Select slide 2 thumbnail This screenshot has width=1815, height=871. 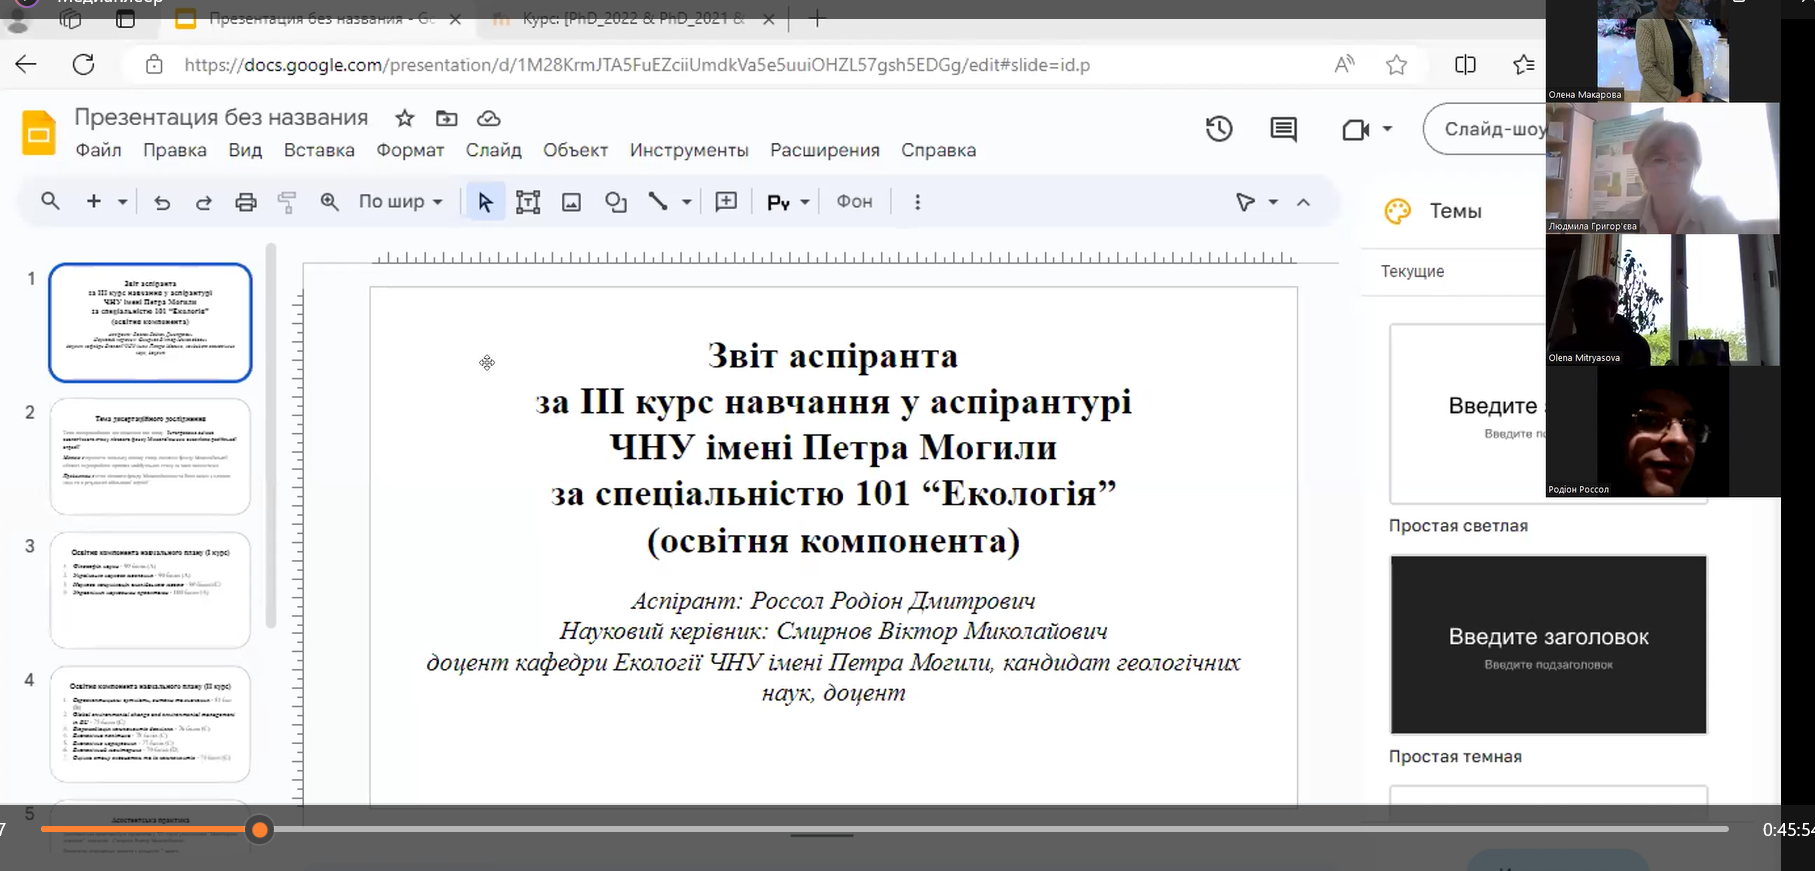(150, 456)
